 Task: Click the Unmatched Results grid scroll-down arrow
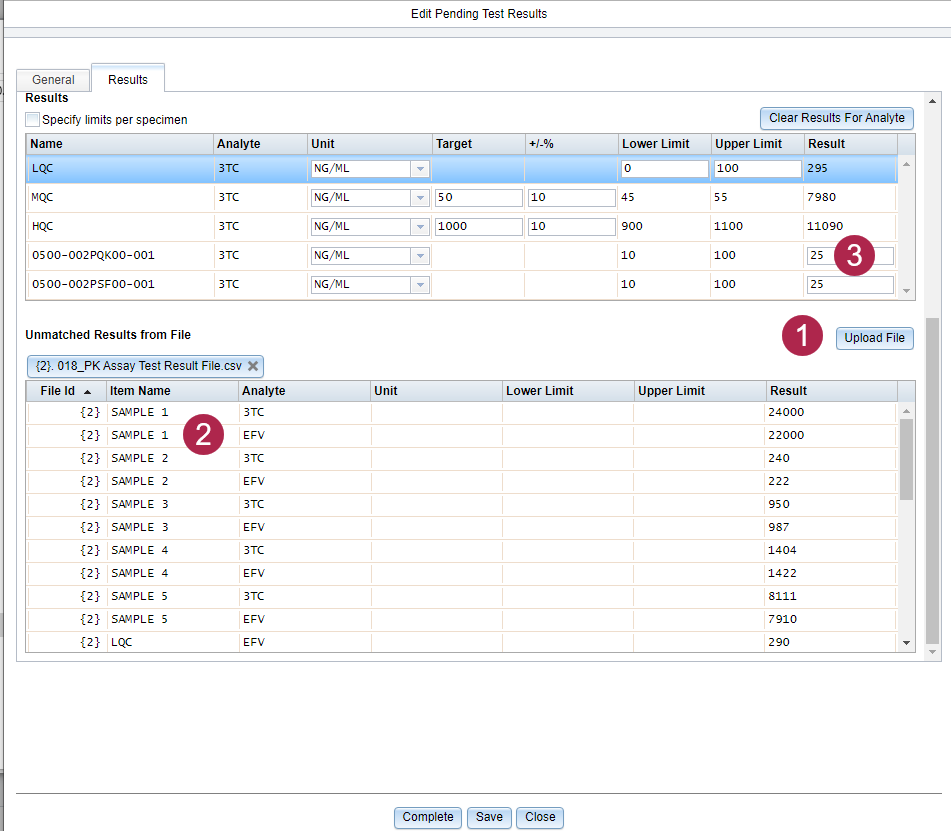point(906,643)
